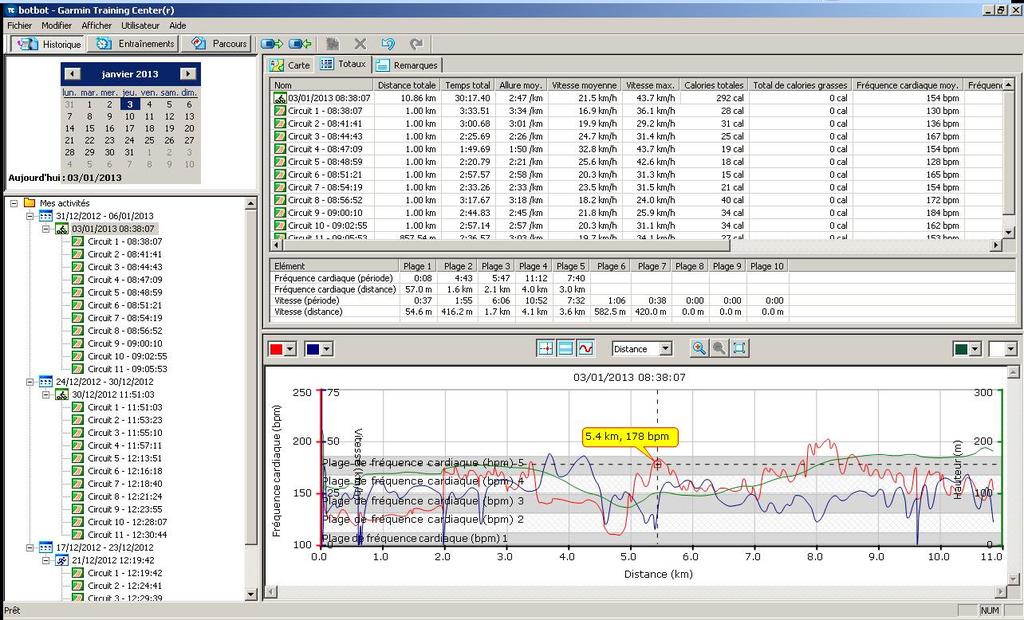Viewport: 1024px width, 620px height.
Task: Click the fit-to-window zoom icon
Action: click(x=739, y=348)
